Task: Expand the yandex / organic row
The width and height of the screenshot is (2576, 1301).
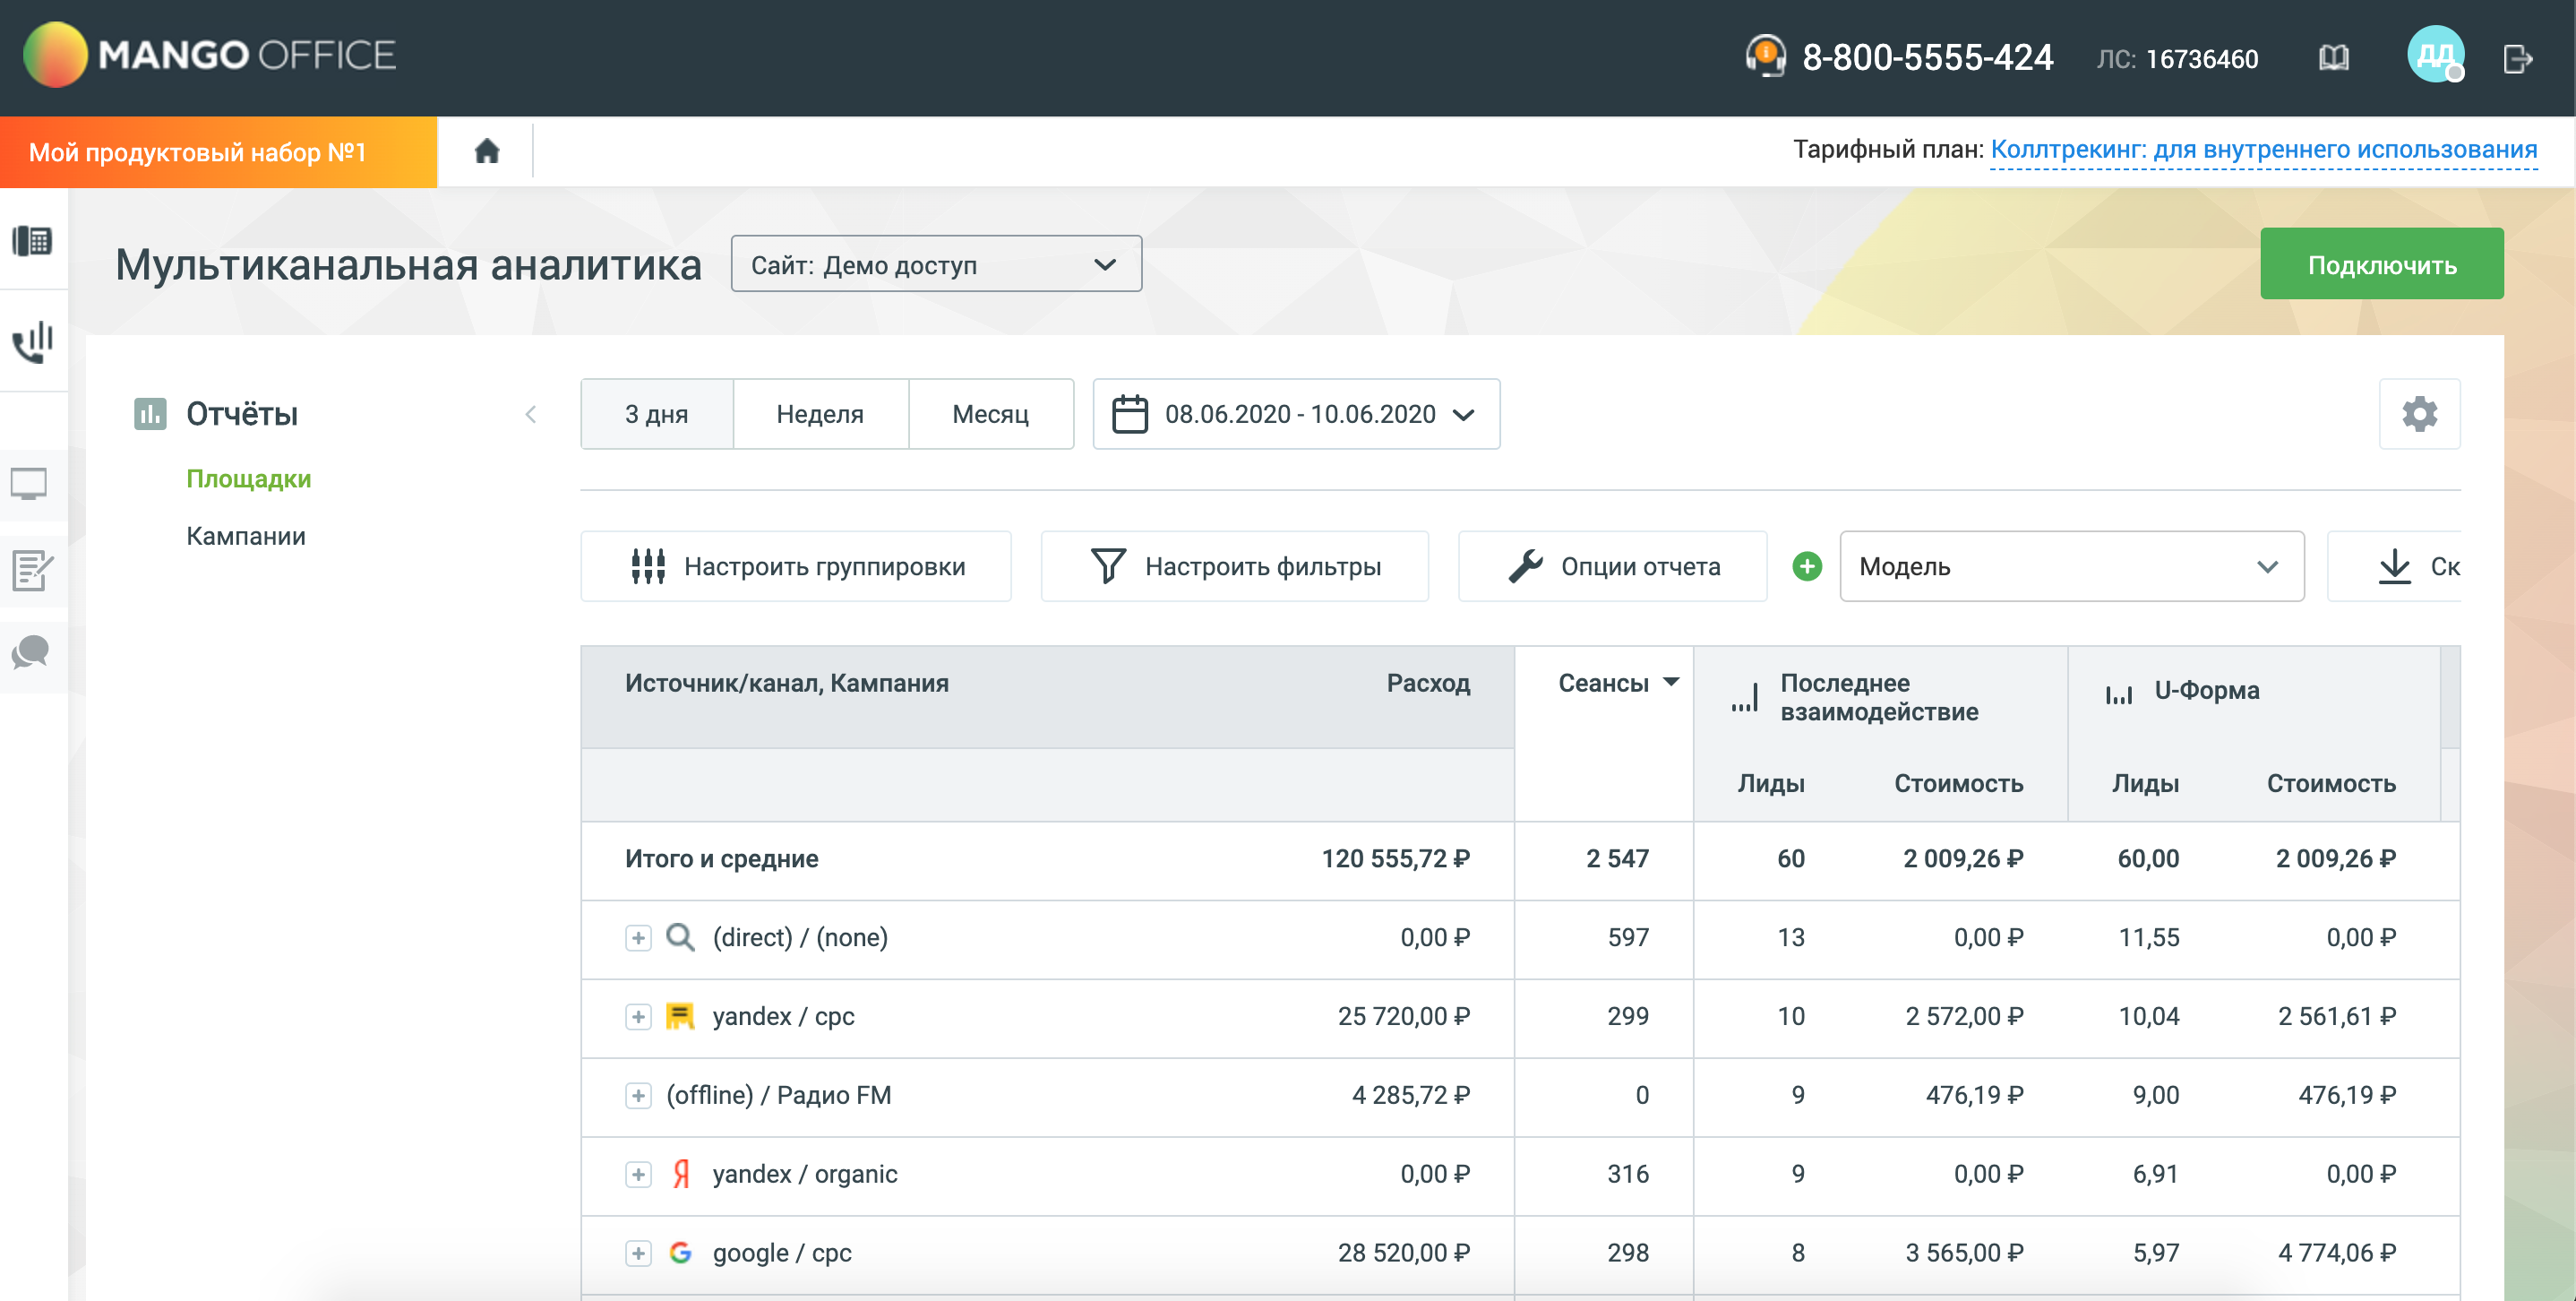Action: [x=638, y=1174]
